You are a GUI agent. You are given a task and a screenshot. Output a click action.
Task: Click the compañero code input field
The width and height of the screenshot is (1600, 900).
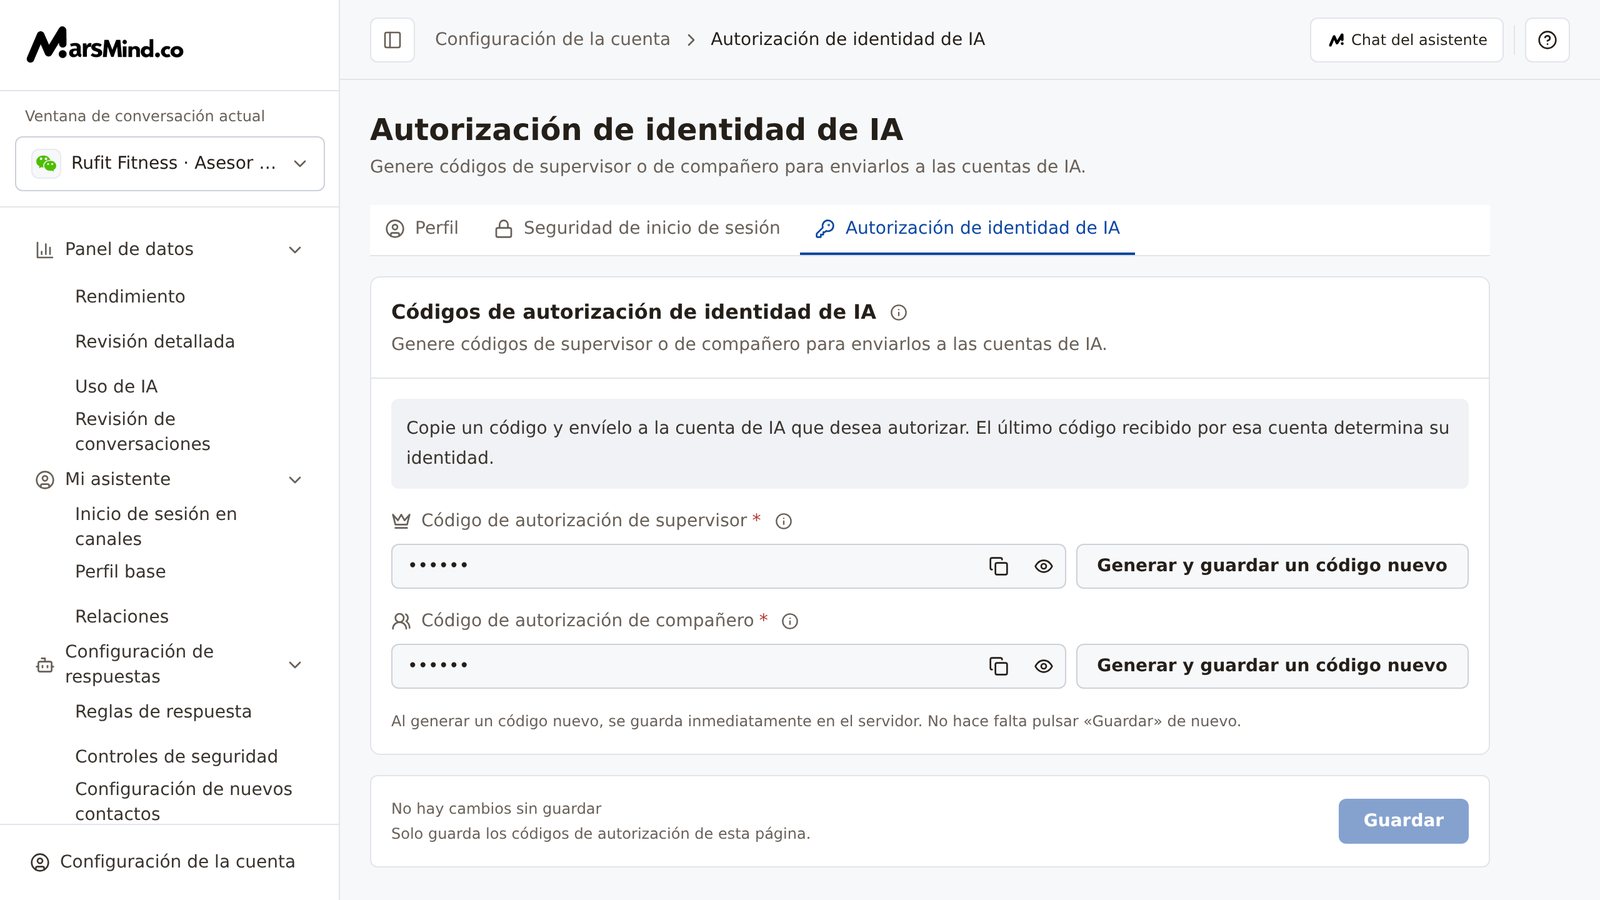[x=728, y=666]
